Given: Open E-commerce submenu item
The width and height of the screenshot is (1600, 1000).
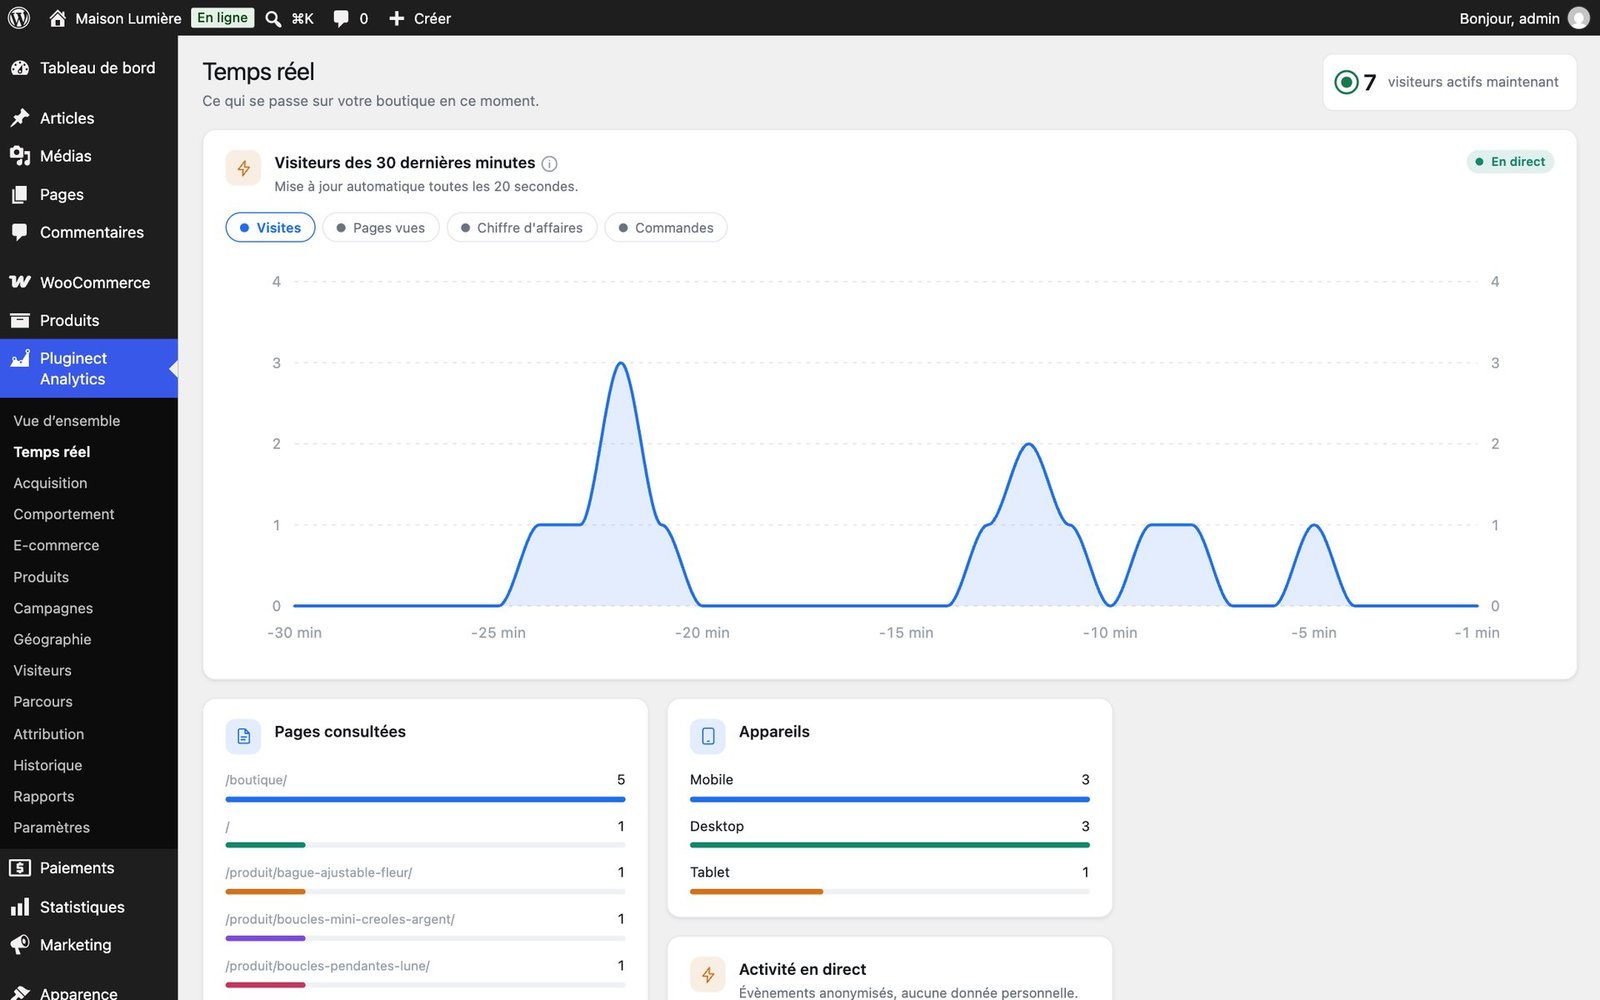Looking at the screenshot, I should 56,546.
